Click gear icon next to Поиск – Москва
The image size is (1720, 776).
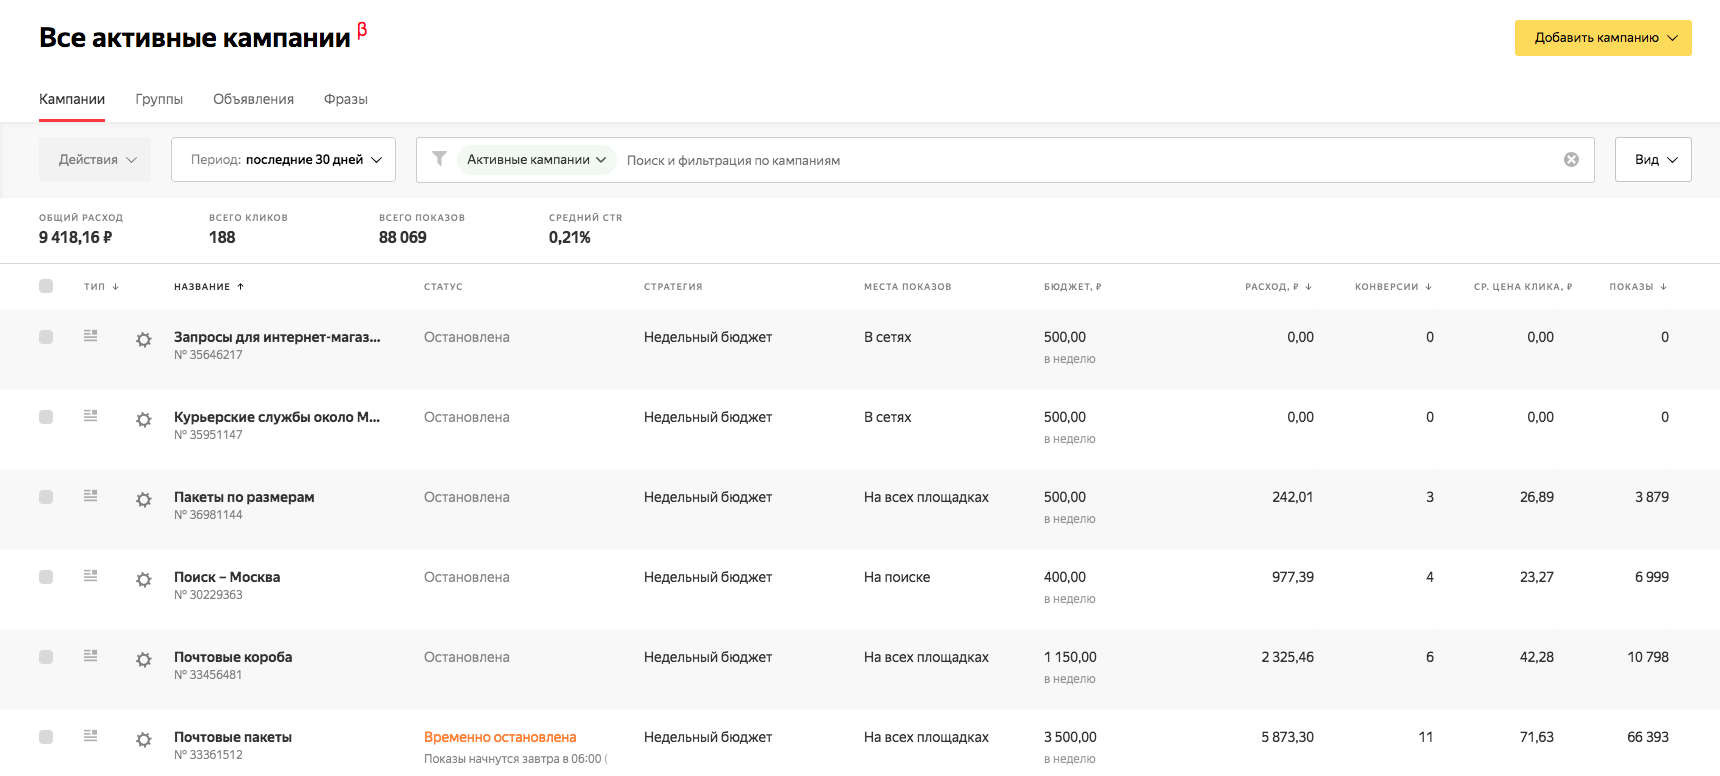point(144,579)
